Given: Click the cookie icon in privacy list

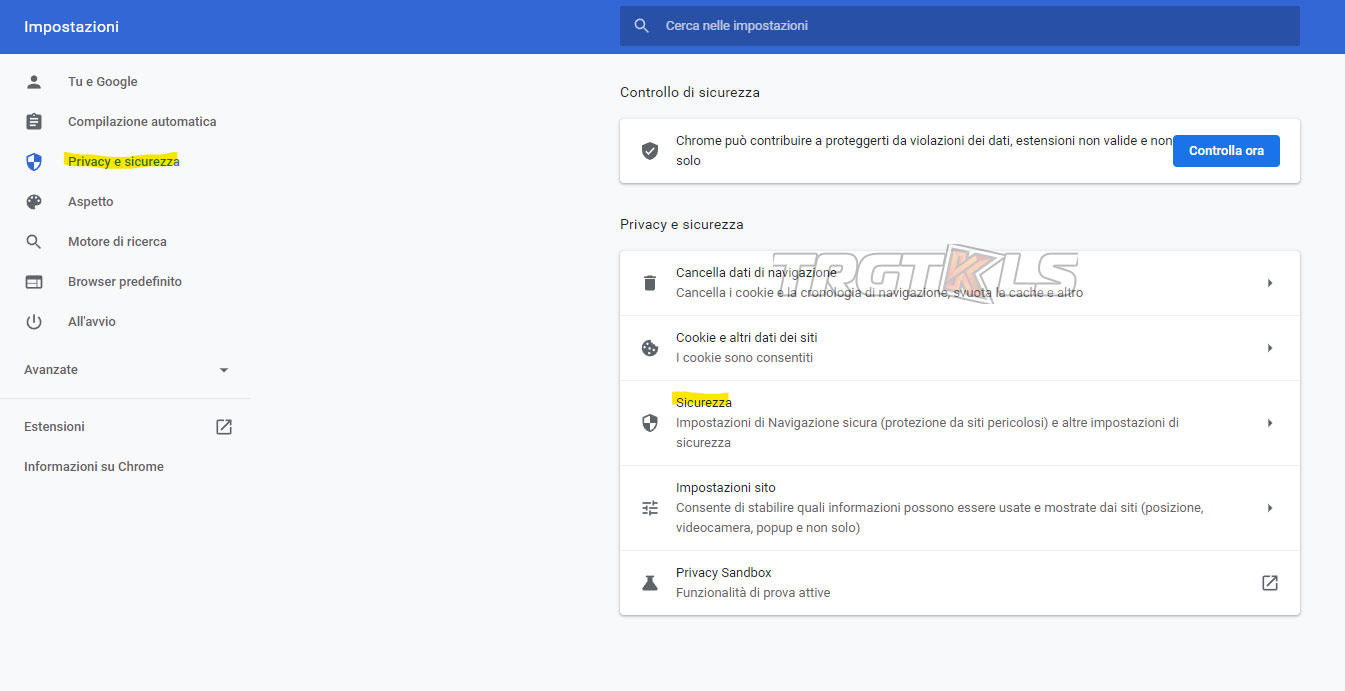Looking at the screenshot, I should (x=650, y=348).
